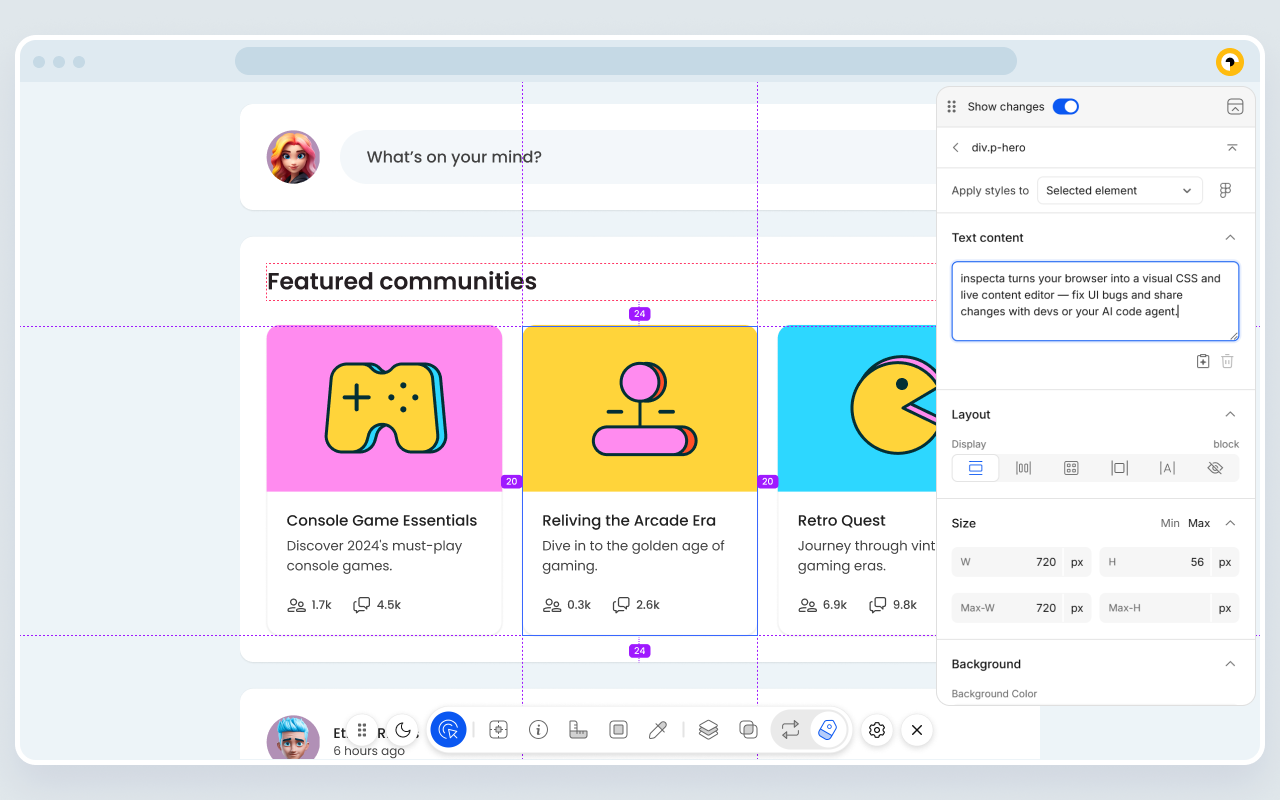This screenshot has width=1280, height=800.
Task: Collapse the Layout section chevron
Action: point(1230,414)
